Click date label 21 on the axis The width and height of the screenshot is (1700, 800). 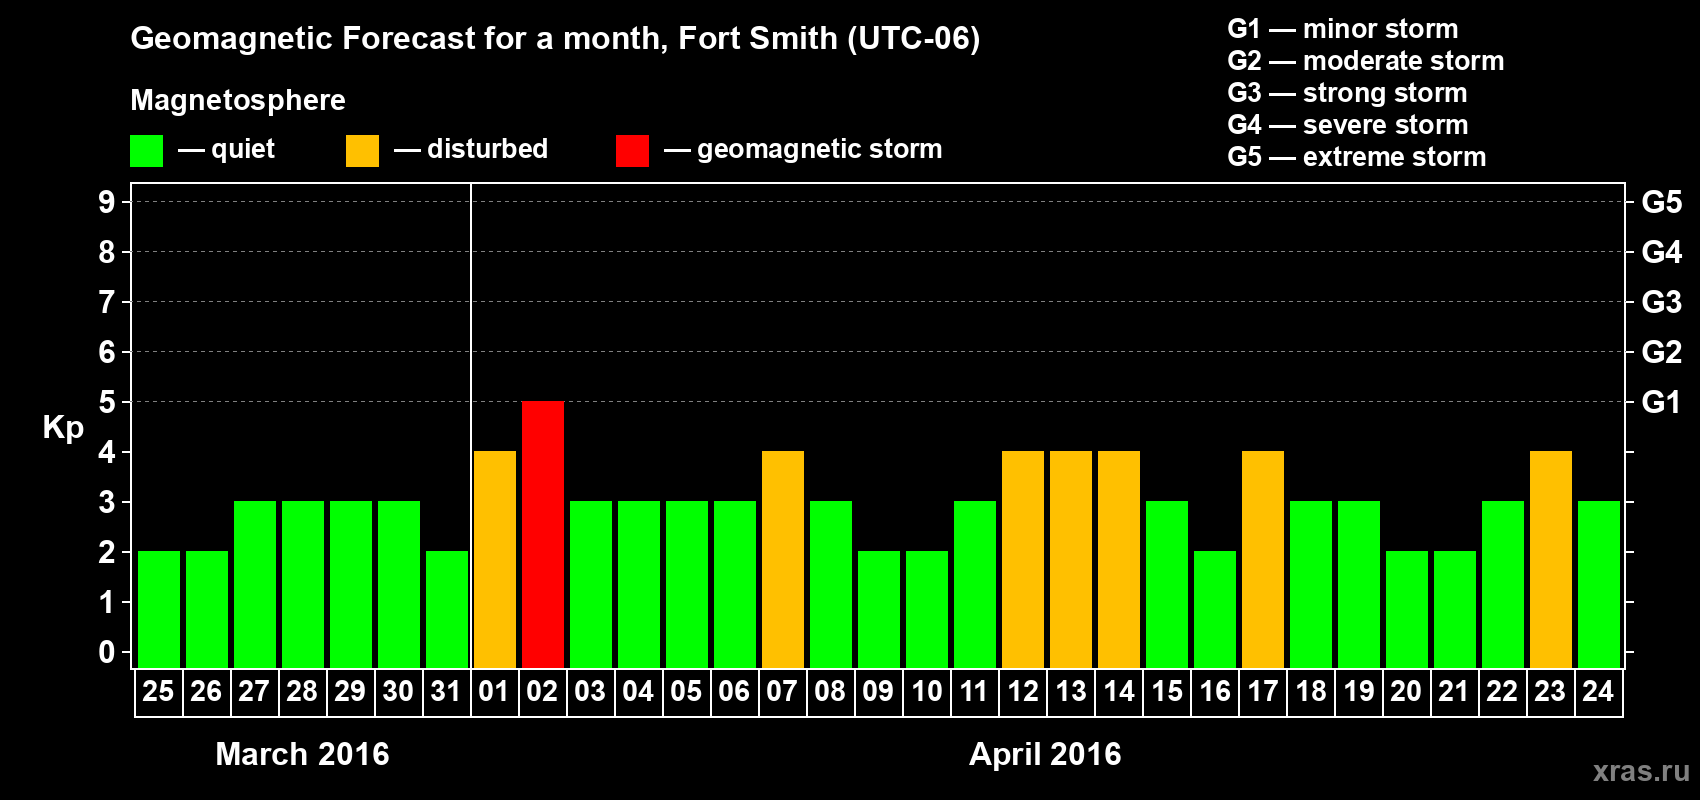click(x=1454, y=691)
